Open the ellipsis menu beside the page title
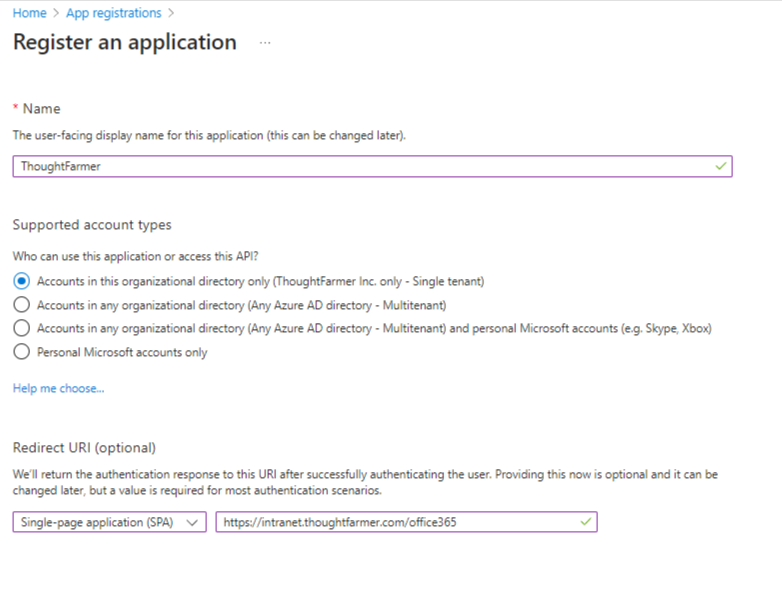Image resolution: width=782 pixels, height=605 pixels. [265, 43]
